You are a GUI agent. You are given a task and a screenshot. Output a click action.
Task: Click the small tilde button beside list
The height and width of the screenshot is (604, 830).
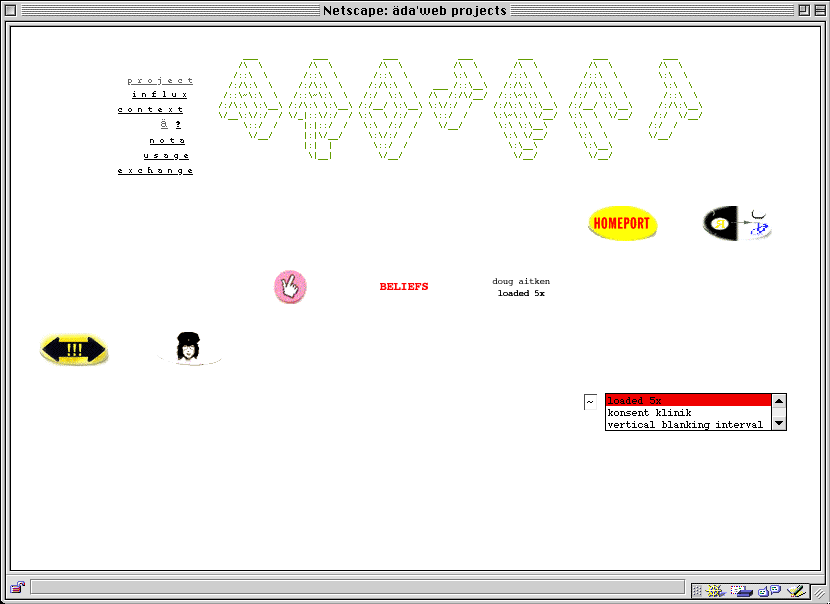point(590,402)
